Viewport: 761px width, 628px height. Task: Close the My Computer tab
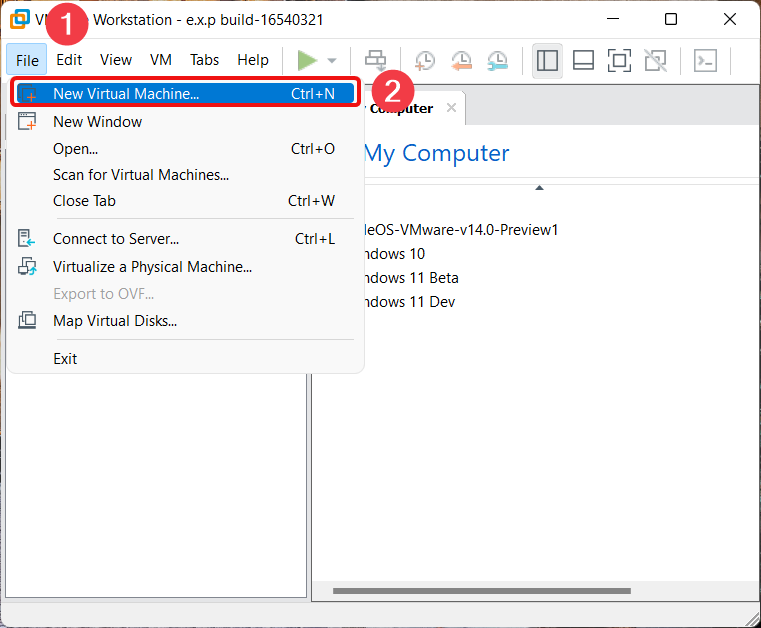(x=451, y=107)
